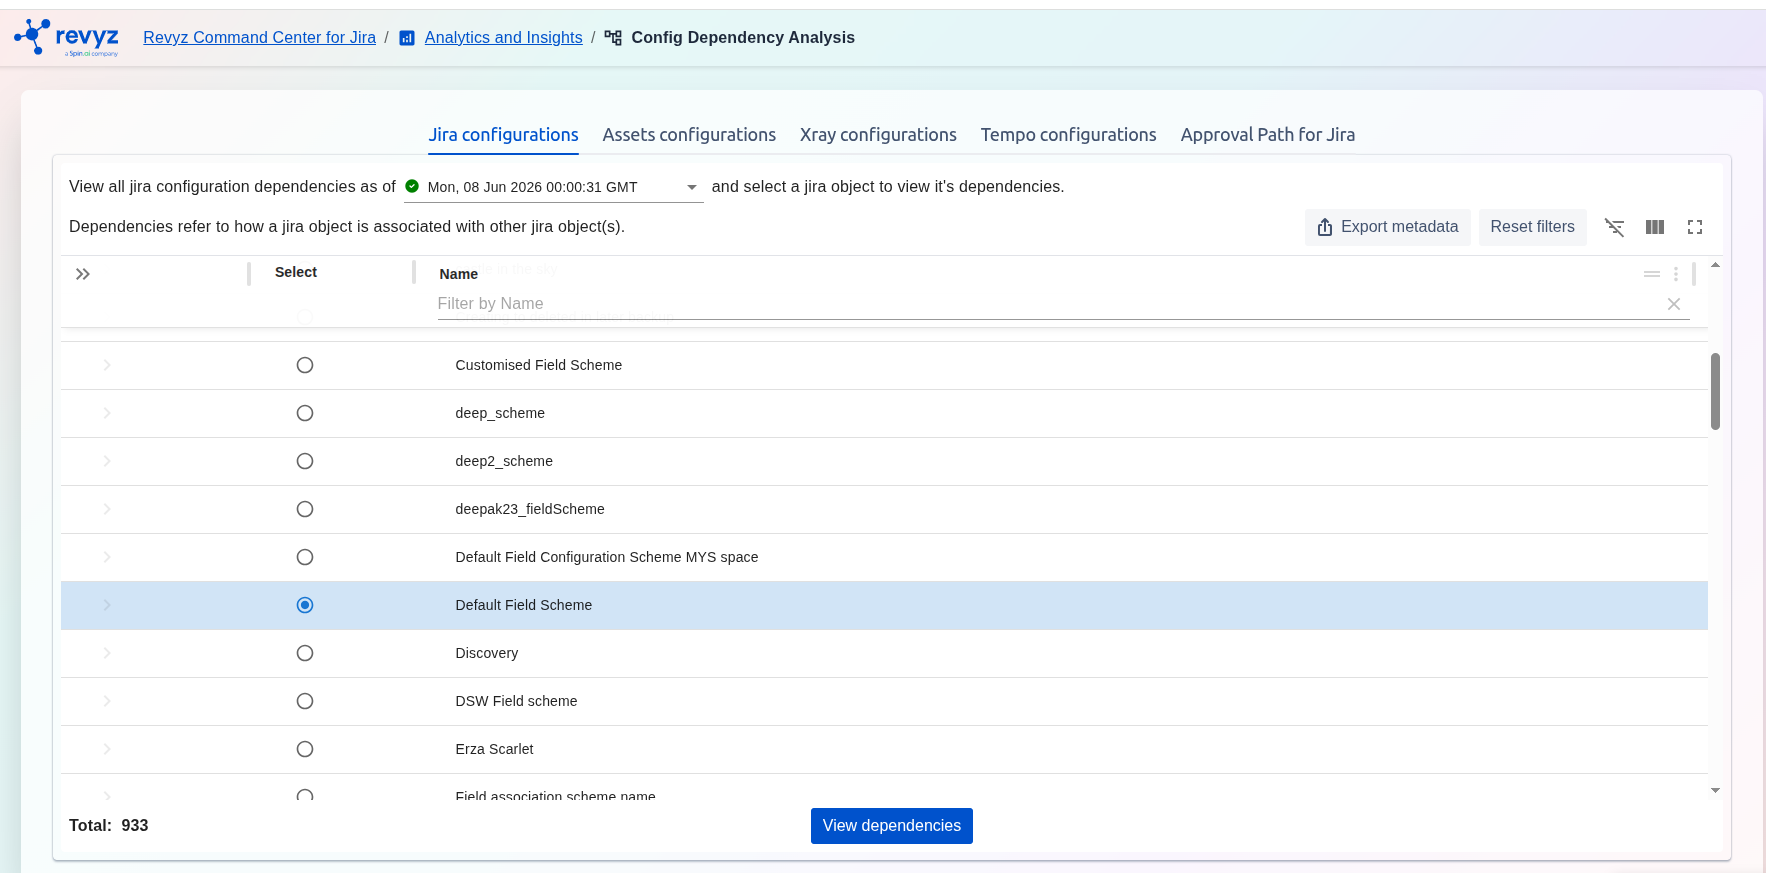Image resolution: width=1766 pixels, height=873 pixels.
Task: Click the 'deepak23_fieldScheme' name text
Action: pos(530,509)
